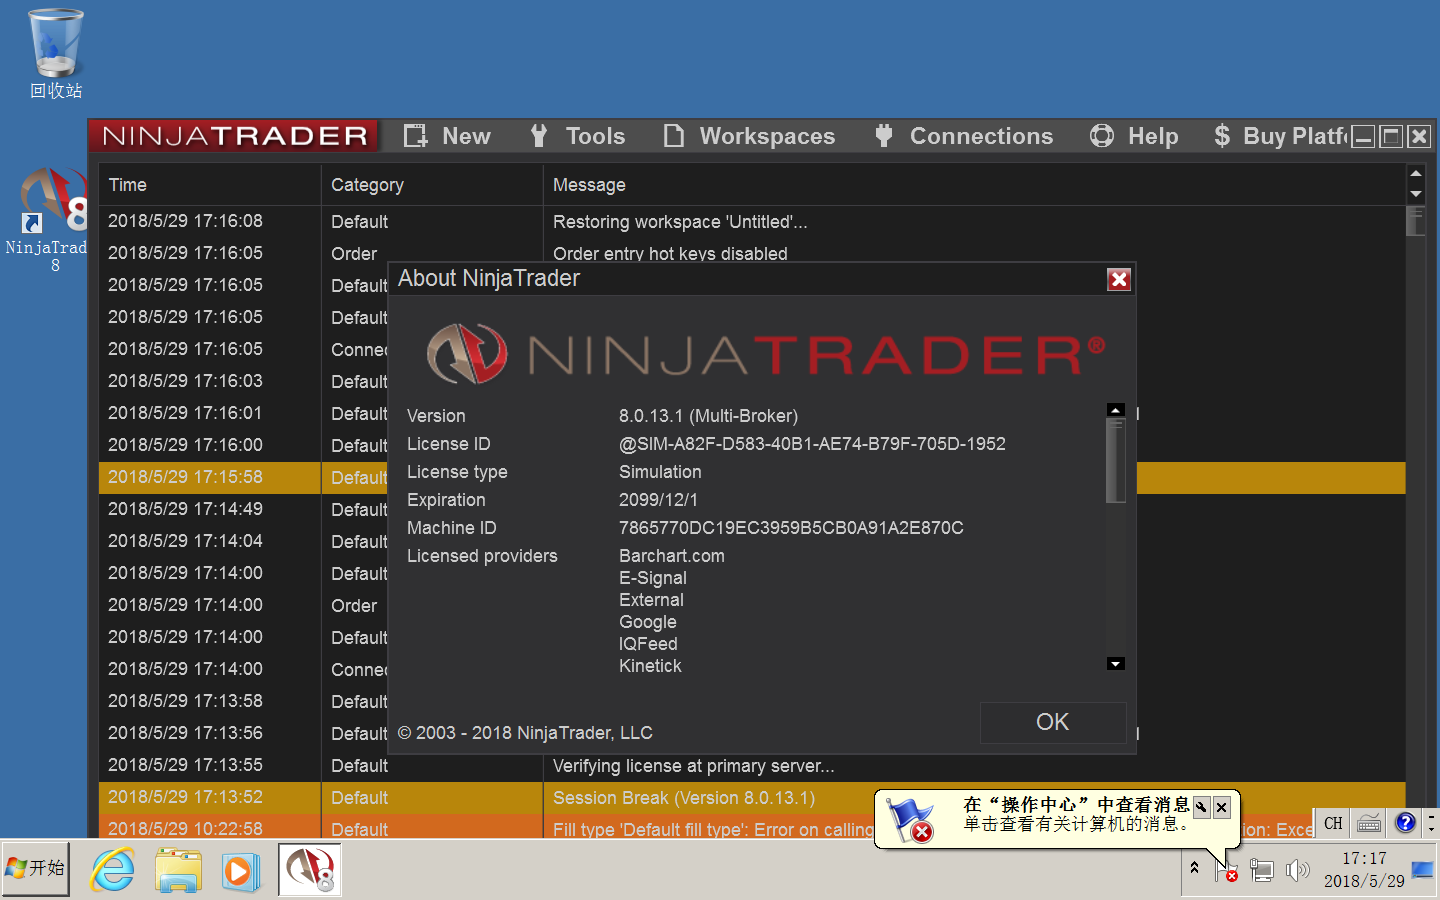Click the language bar keyboard icon
This screenshot has width=1440, height=900.
pos(1369,823)
